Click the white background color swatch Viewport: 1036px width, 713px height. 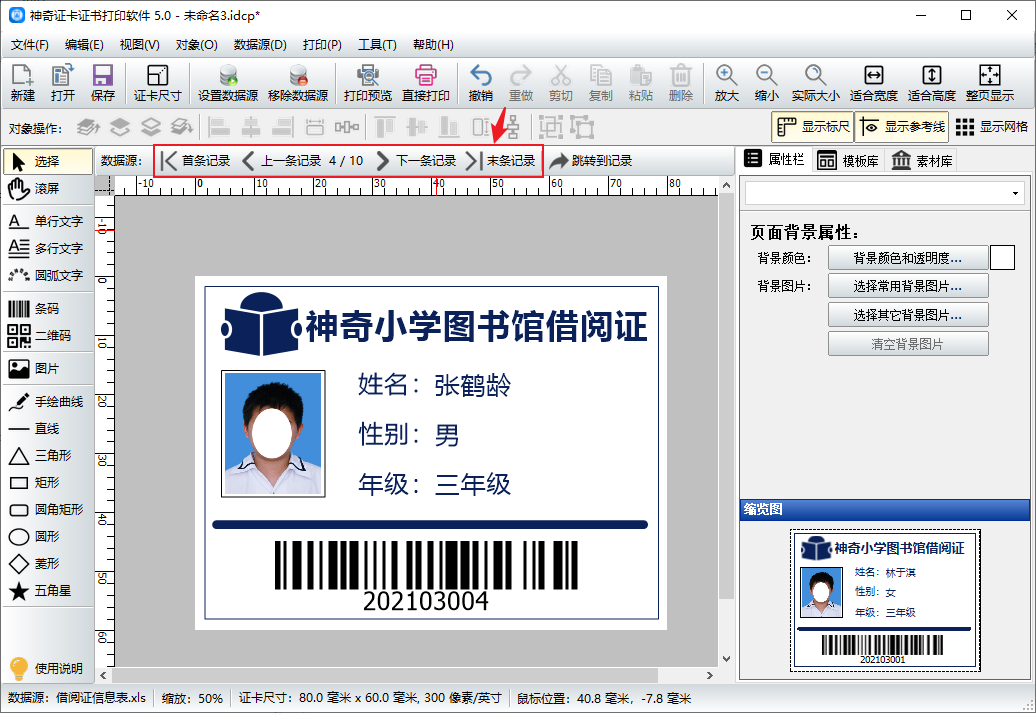(1002, 258)
